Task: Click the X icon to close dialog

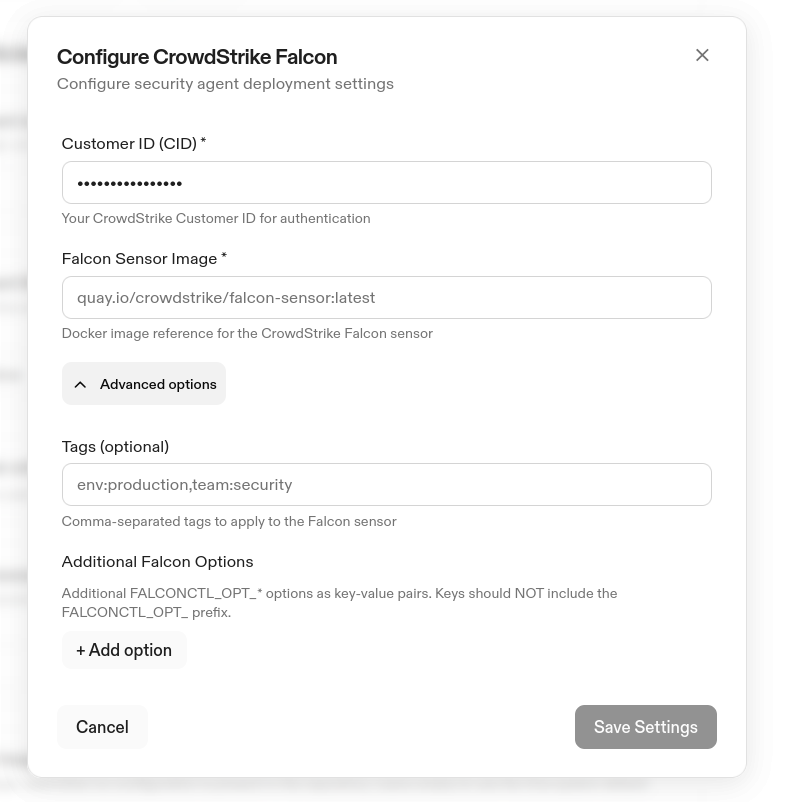Action: pyautogui.click(x=702, y=55)
